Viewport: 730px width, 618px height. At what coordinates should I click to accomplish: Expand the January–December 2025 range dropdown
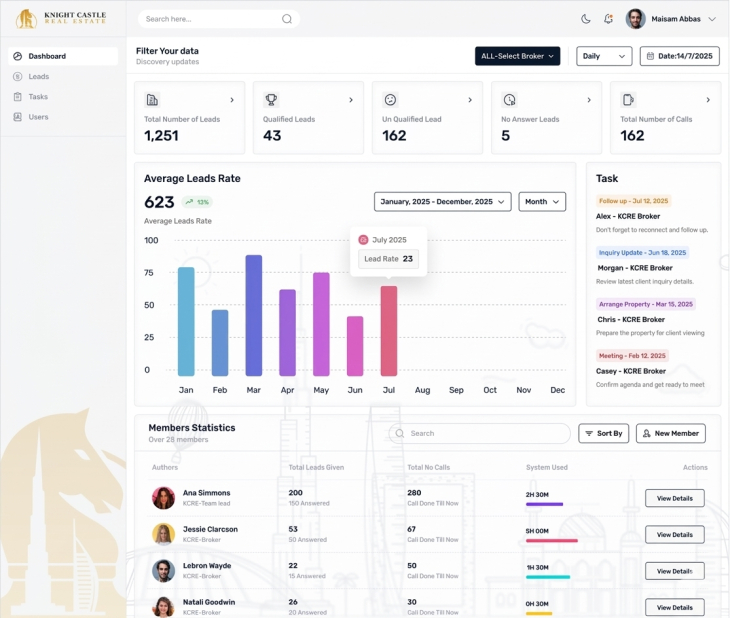(442, 202)
